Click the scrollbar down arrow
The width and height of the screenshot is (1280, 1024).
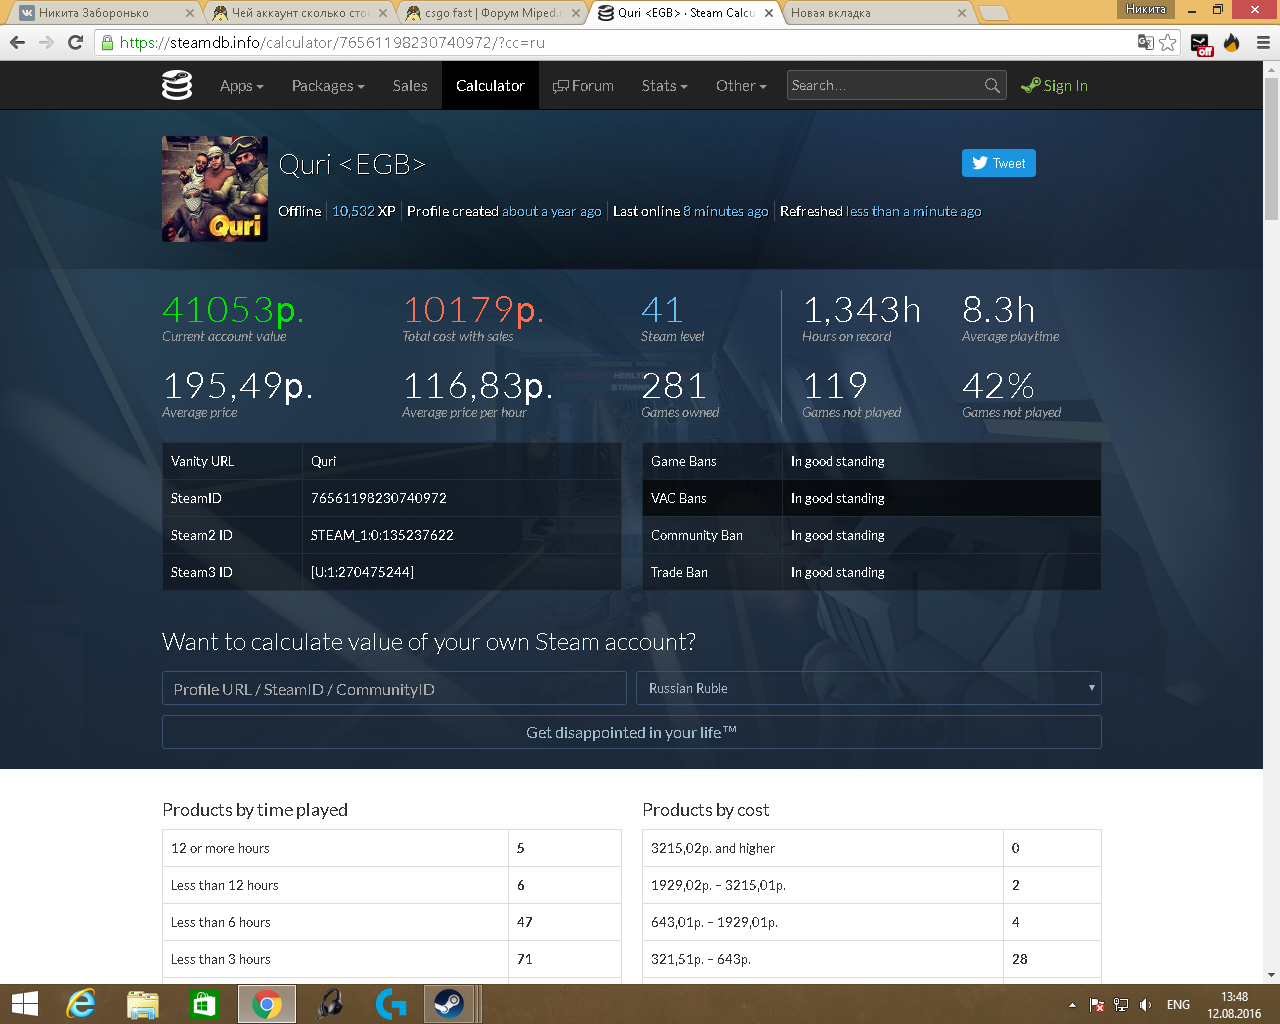tap(1271, 975)
